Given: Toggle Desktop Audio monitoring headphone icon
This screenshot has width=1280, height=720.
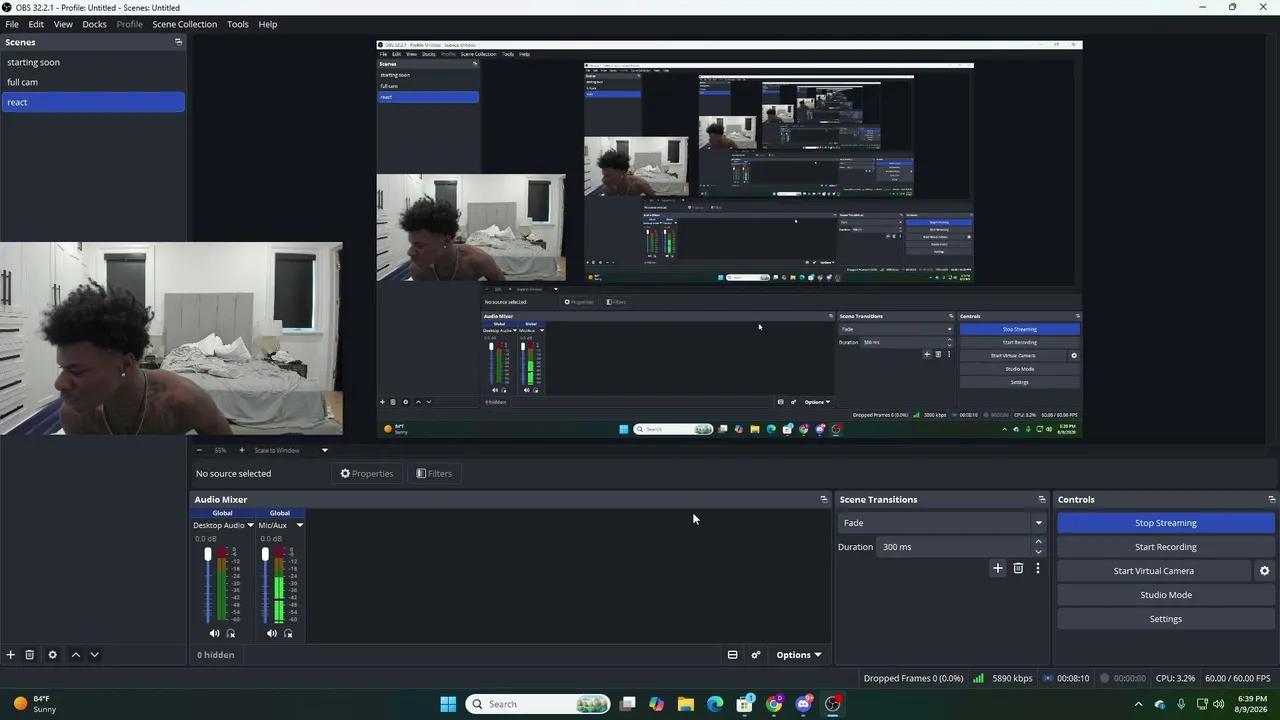Looking at the screenshot, I should coord(231,633).
